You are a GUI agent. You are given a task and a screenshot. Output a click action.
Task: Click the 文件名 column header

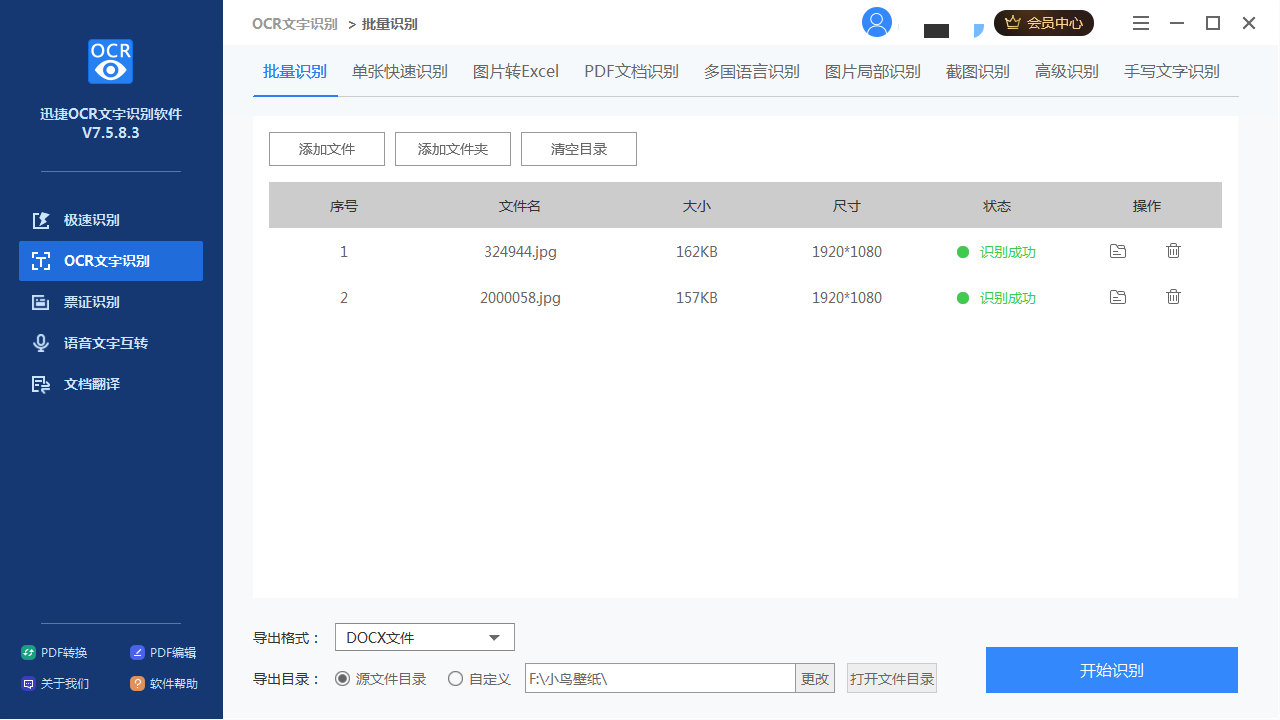click(520, 206)
